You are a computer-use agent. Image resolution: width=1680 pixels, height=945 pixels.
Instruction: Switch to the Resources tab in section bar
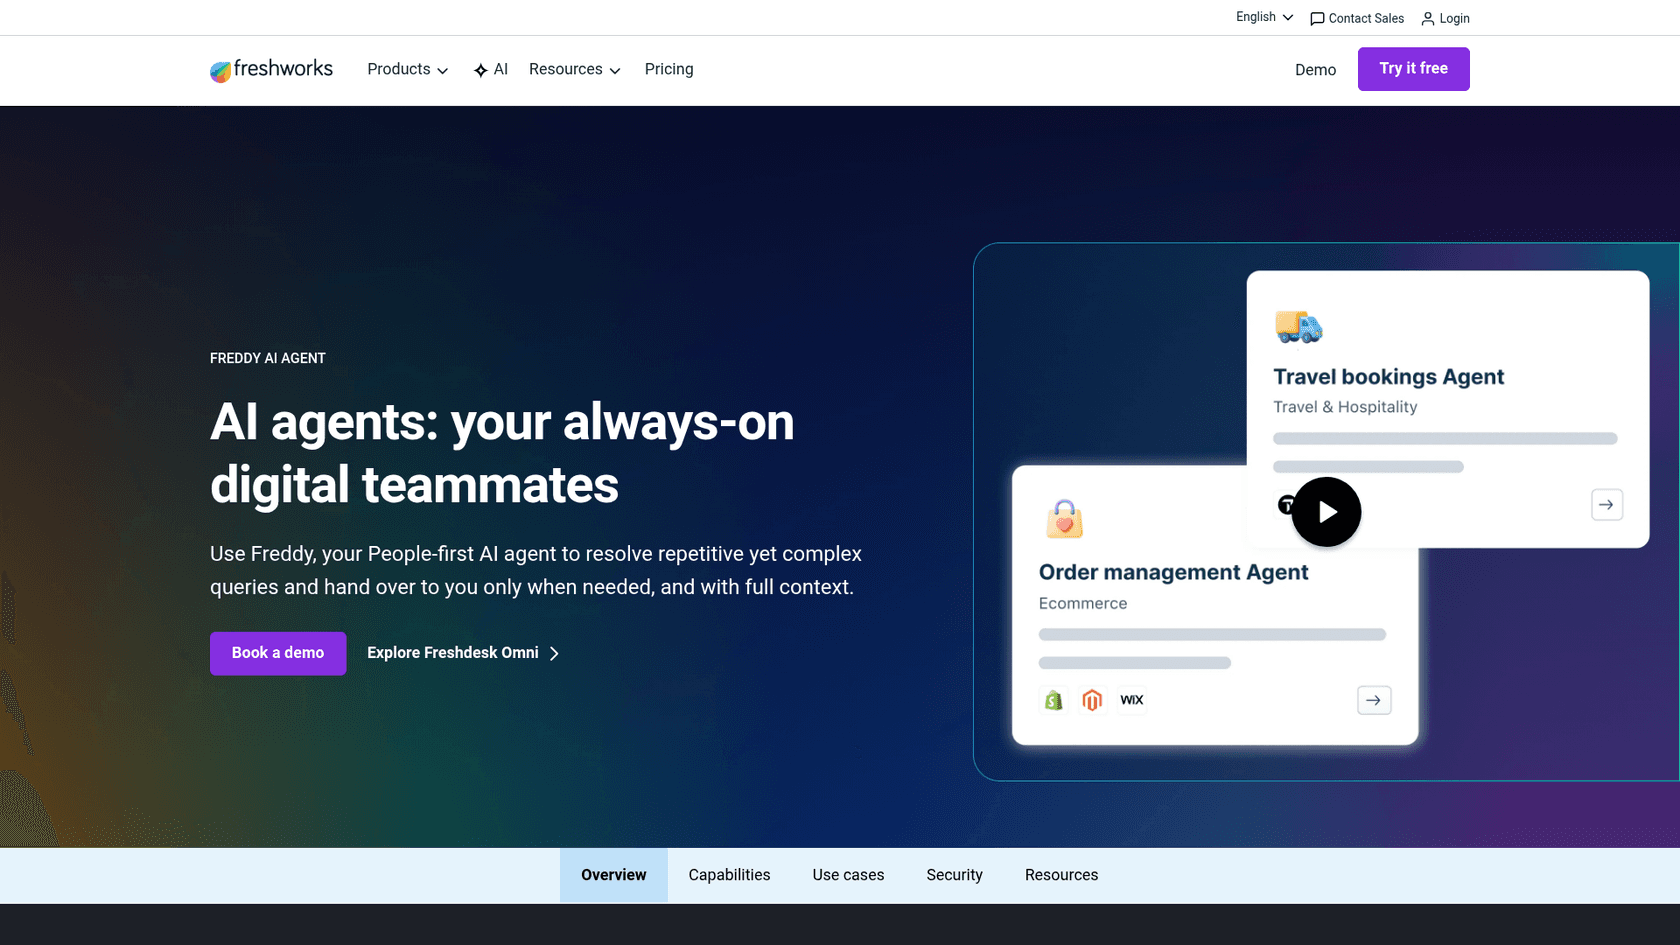1062,875
